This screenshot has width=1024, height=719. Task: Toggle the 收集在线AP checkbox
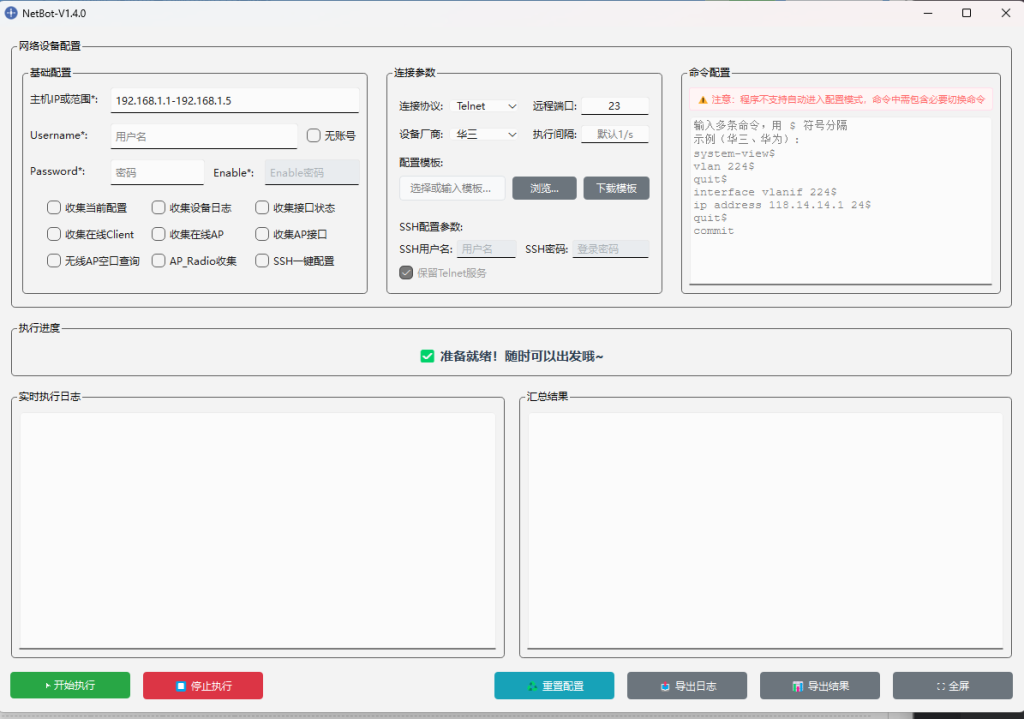(x=158, y=234)
